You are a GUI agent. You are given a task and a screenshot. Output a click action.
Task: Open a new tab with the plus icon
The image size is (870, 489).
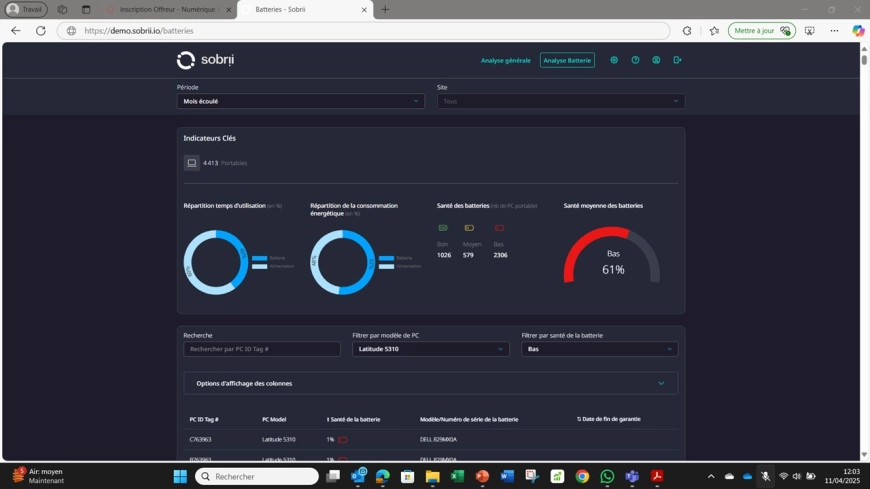(x=385, y=9)
